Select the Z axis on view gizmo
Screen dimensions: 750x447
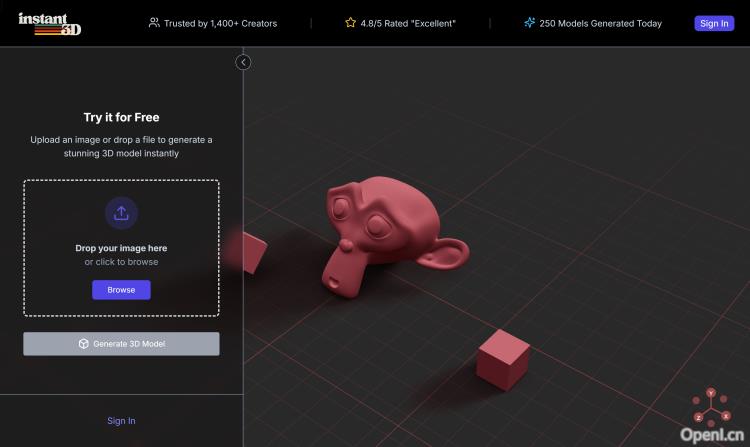pyautogui.click(x=698, y=416)
